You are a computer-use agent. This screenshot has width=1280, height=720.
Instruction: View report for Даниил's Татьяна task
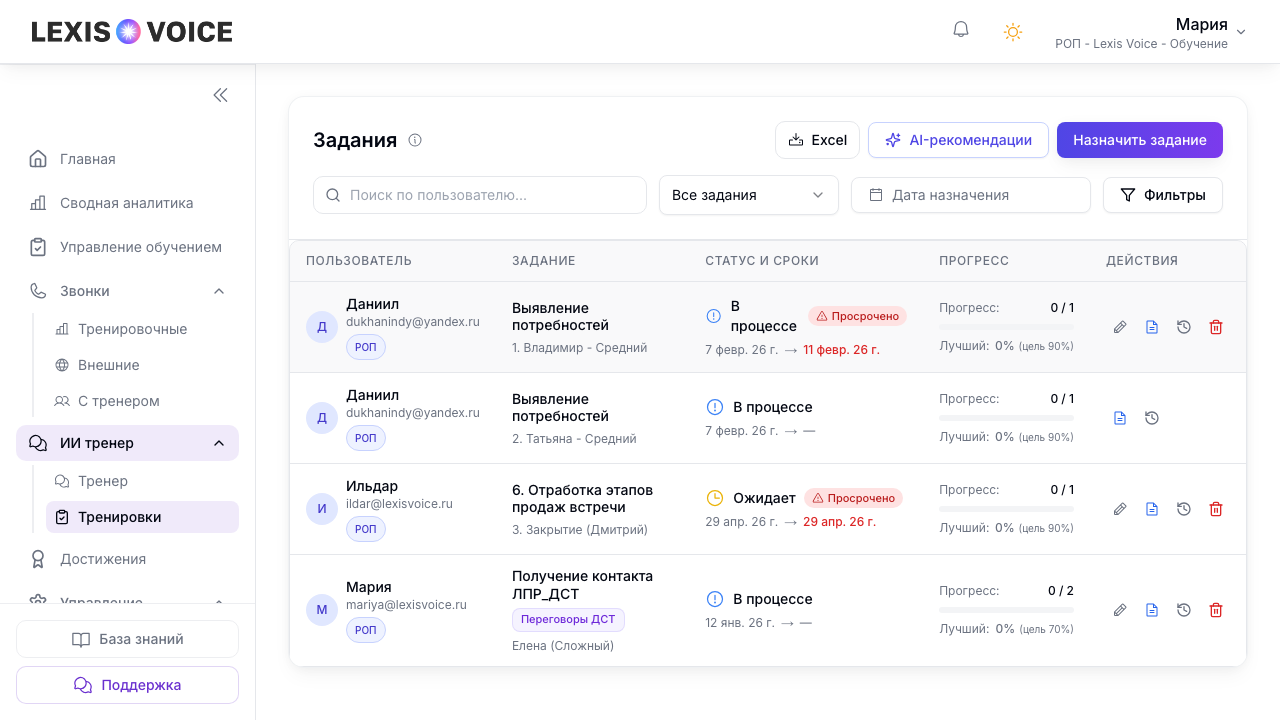tap(1120, 418)
